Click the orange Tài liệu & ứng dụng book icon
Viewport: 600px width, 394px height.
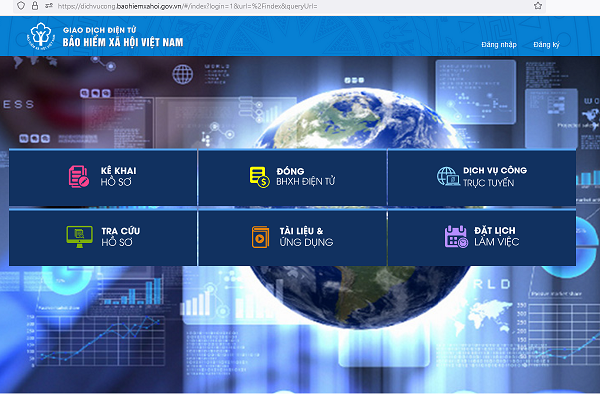[260, 237]
